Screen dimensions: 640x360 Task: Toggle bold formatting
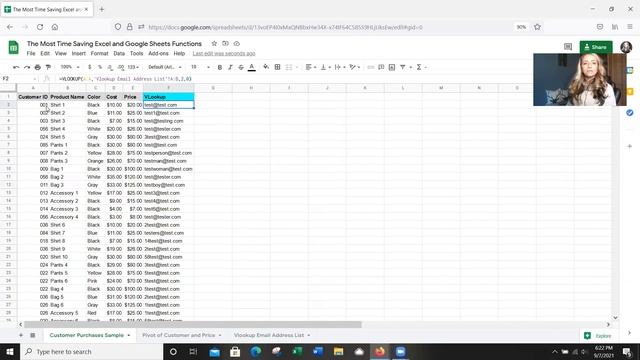coord(220,67)
